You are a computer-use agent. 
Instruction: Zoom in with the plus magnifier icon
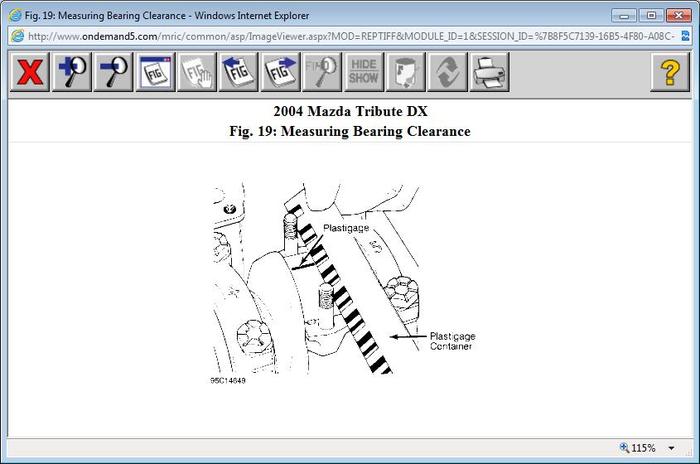tap(72, 72)
